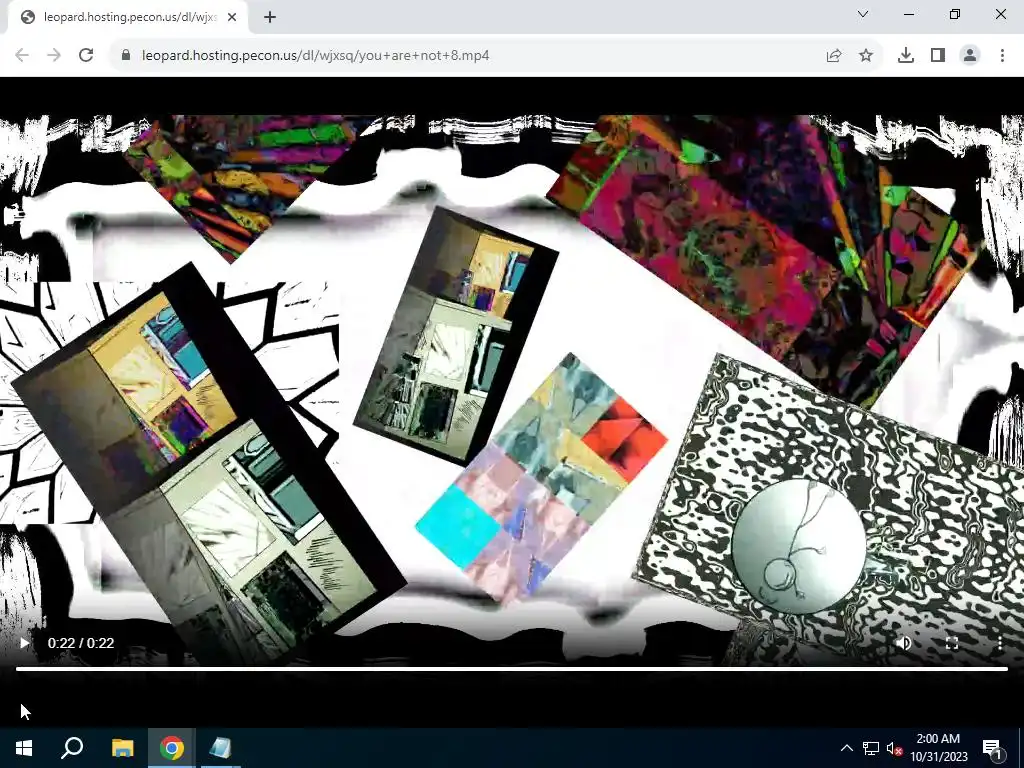Open the Chrome downloads panel
1024x768 pixels.
[906, 56]
